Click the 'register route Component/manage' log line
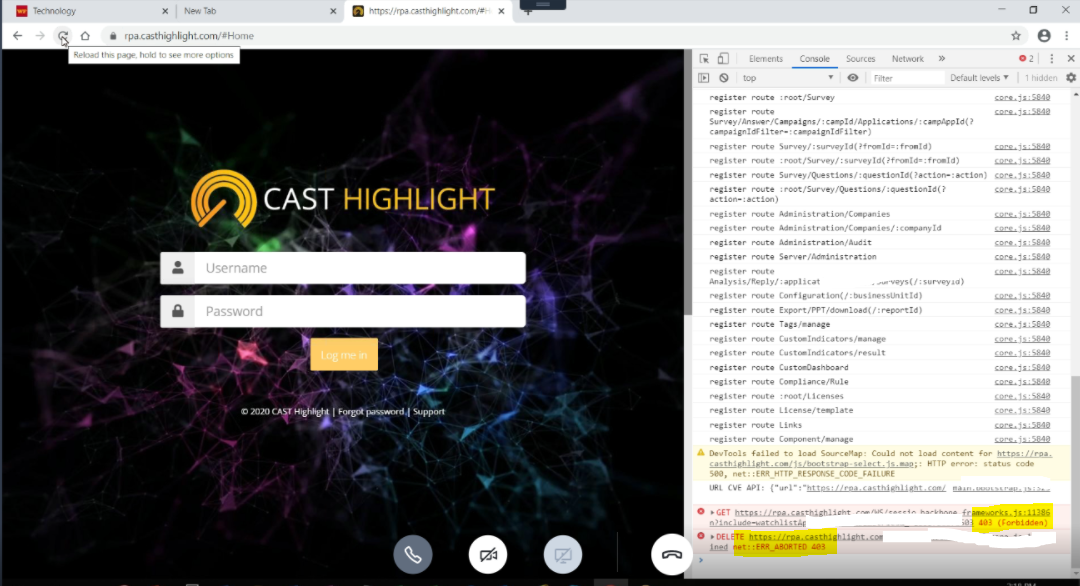Screen dimensions: 1080x586 point(781,439)
